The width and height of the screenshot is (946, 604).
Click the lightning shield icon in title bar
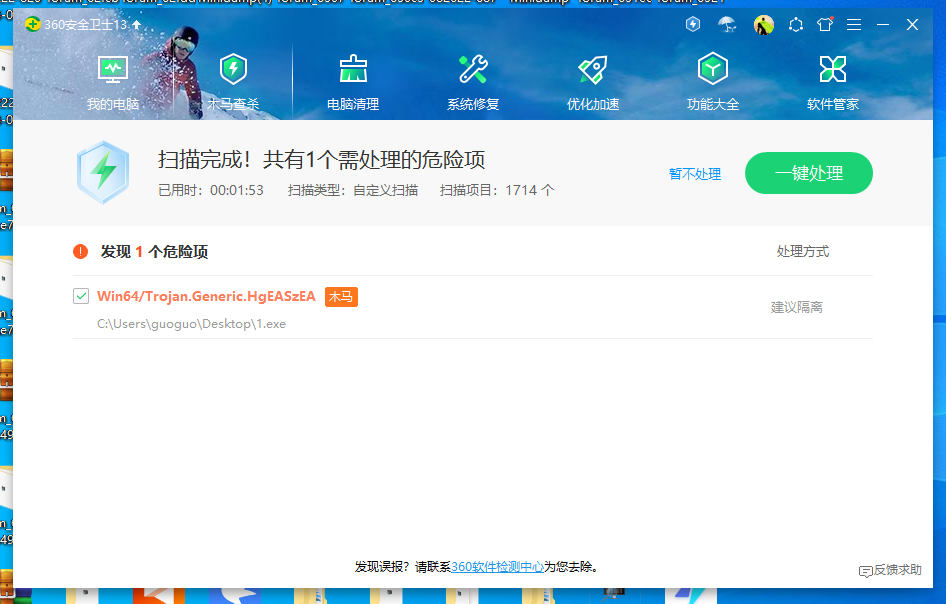693,24
